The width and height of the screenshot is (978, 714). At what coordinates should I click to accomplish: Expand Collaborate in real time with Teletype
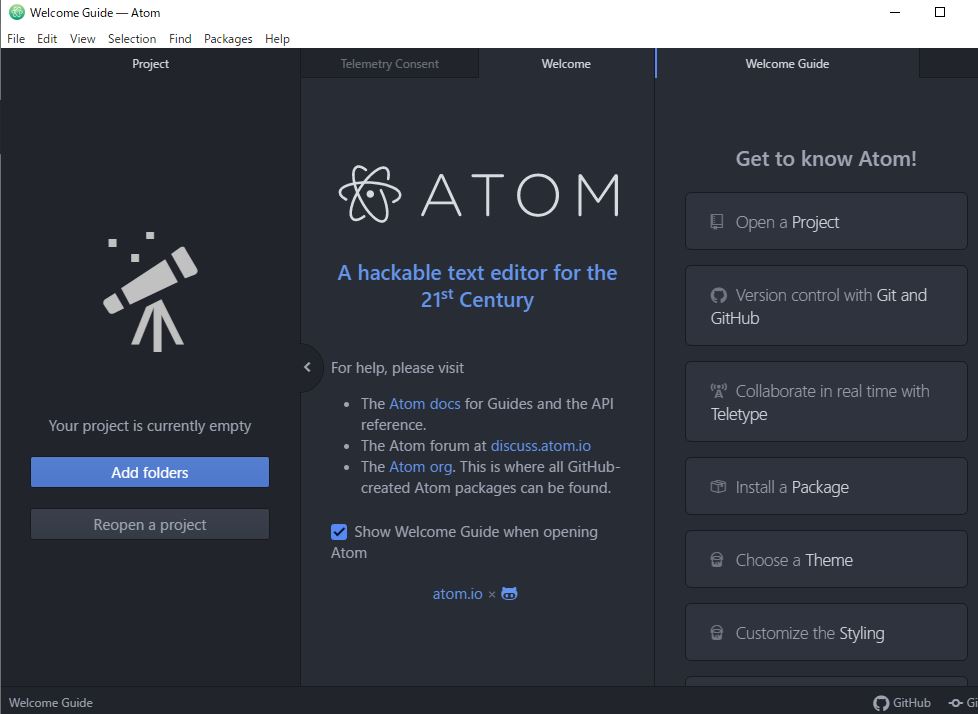coord(826,402)
